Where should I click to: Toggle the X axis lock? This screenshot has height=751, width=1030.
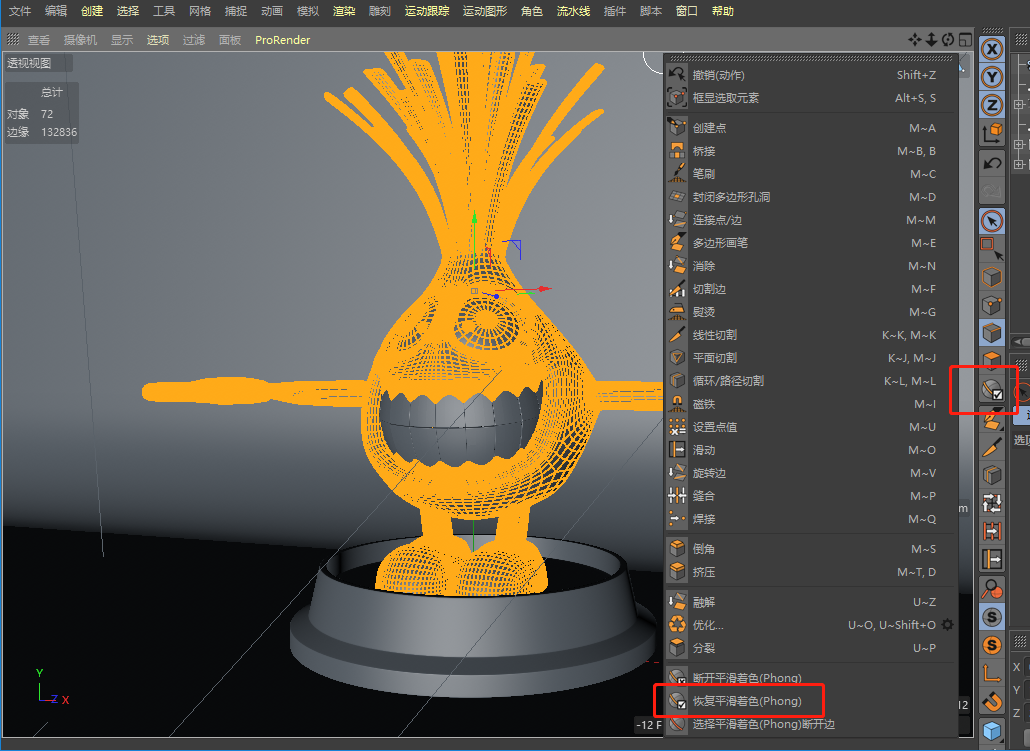tap(992, 49)
